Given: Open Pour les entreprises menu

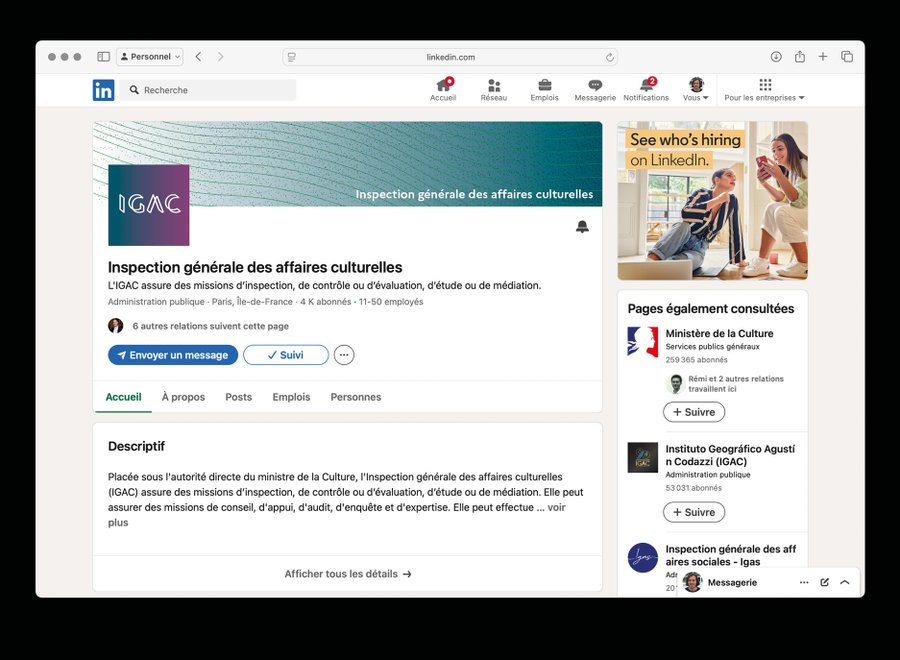Looking at the screenshot, I should point(765,90).
